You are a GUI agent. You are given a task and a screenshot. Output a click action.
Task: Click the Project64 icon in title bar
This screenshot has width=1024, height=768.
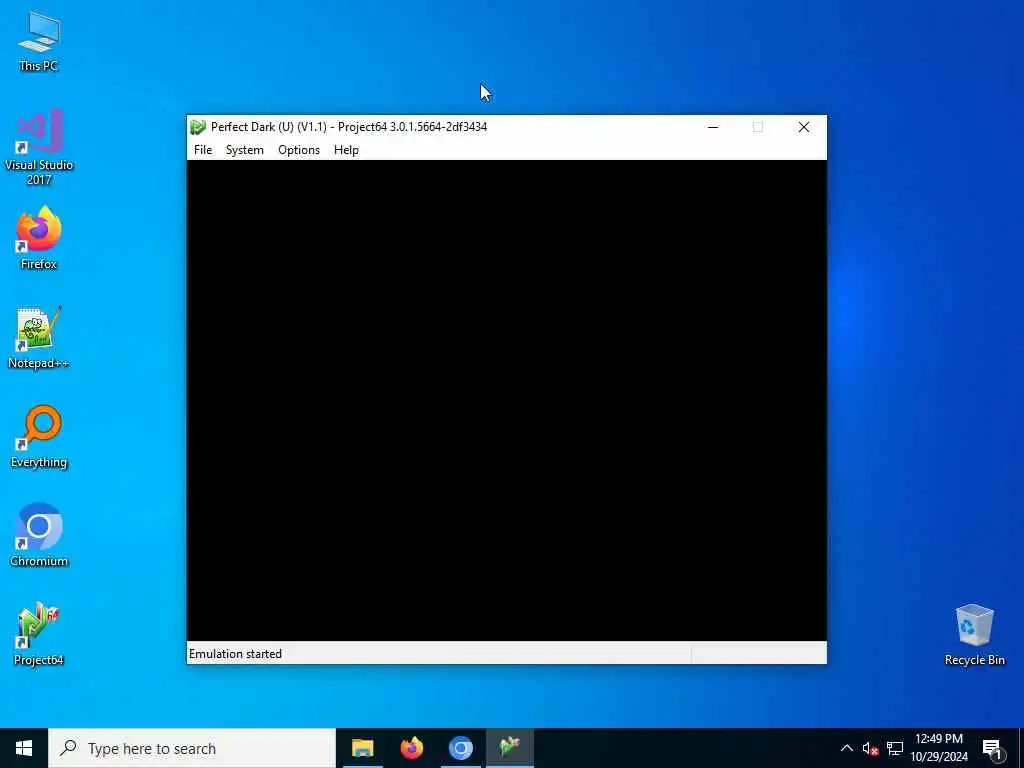point(198,127)
